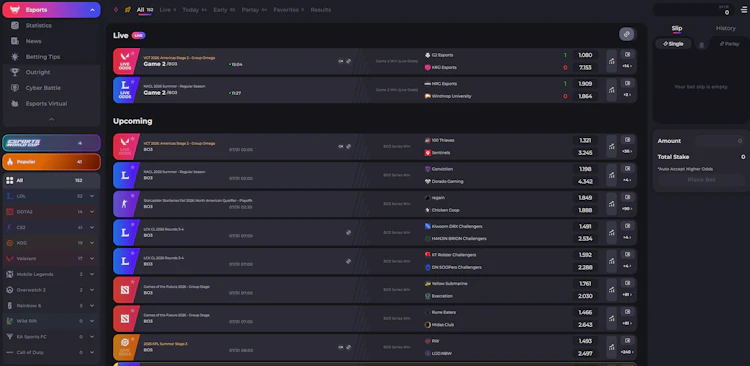This screenshot has width=750, height=366.
Task: Collapse the Esports menu header
Action: 52,10
